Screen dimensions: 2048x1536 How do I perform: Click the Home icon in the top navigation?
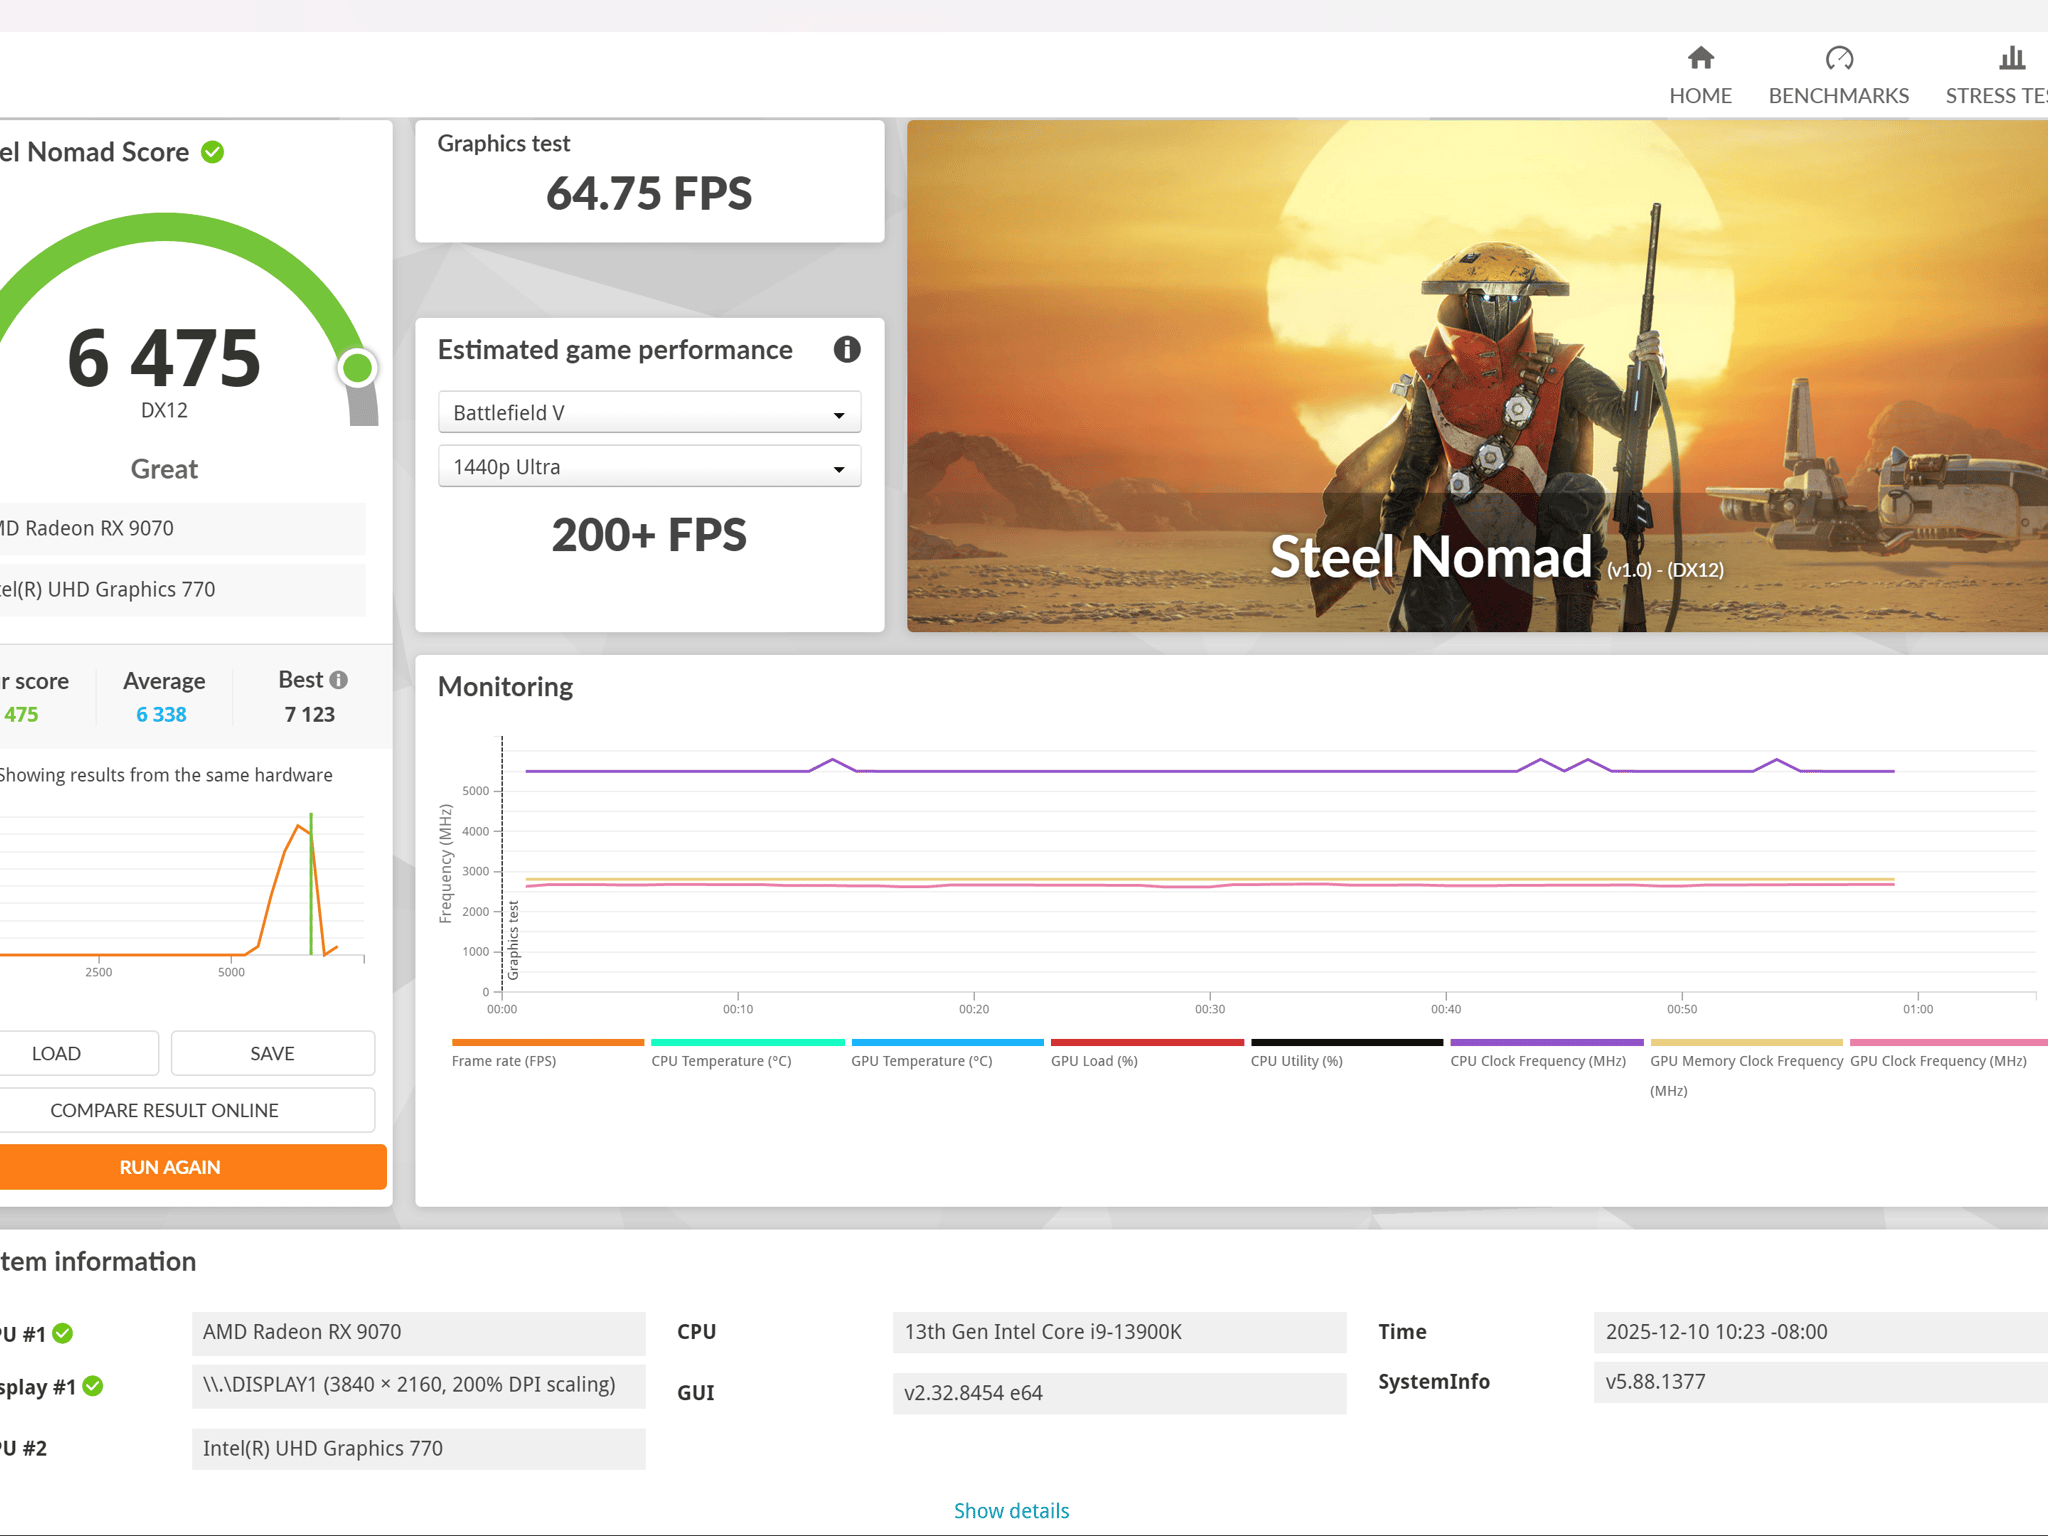pyautogui.click(x=1700, y=59)
